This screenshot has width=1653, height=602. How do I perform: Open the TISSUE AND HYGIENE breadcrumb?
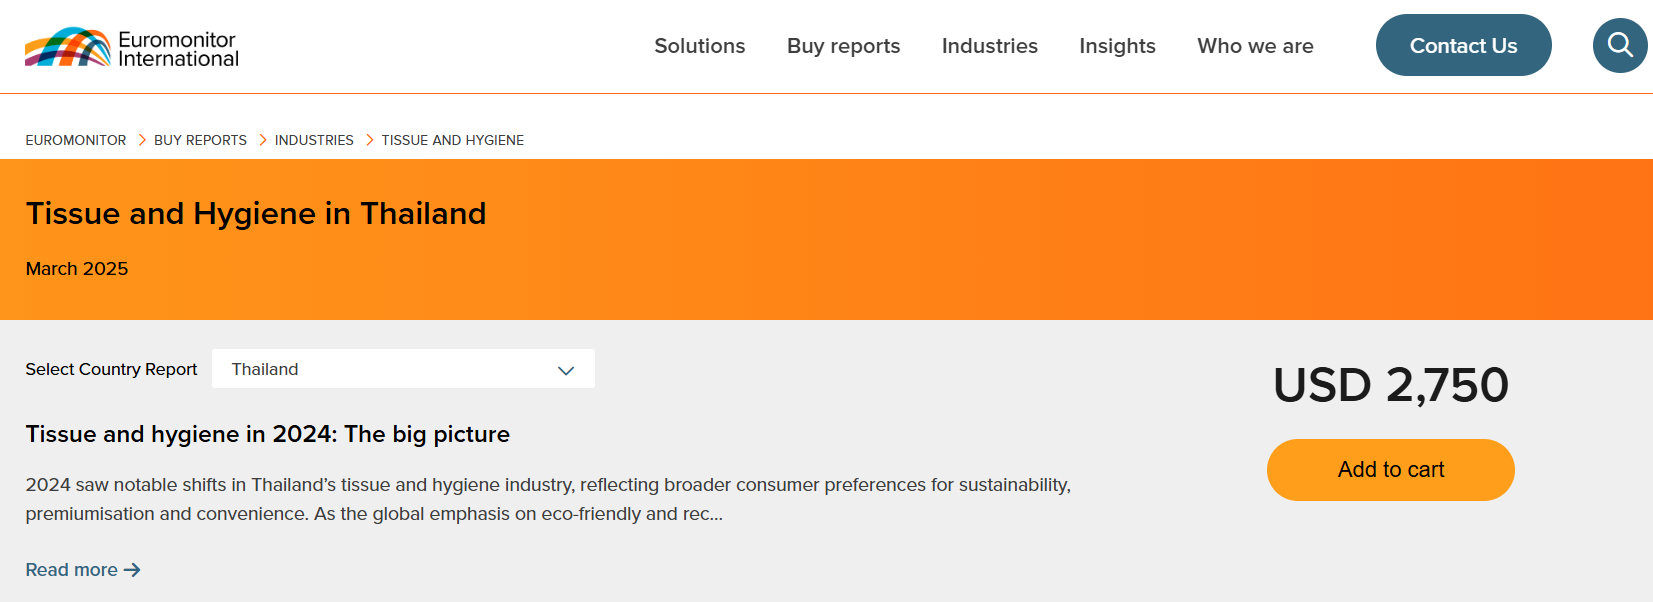[452, 140]
